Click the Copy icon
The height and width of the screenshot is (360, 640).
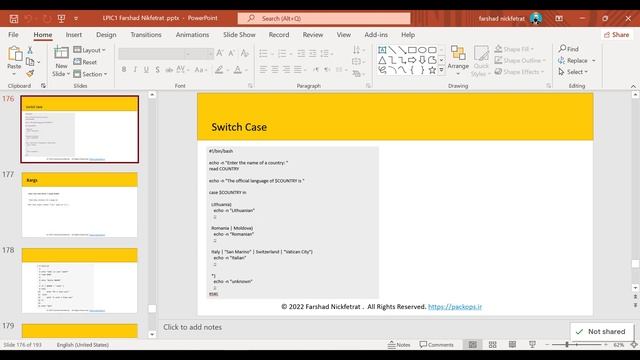click(30, 62)
